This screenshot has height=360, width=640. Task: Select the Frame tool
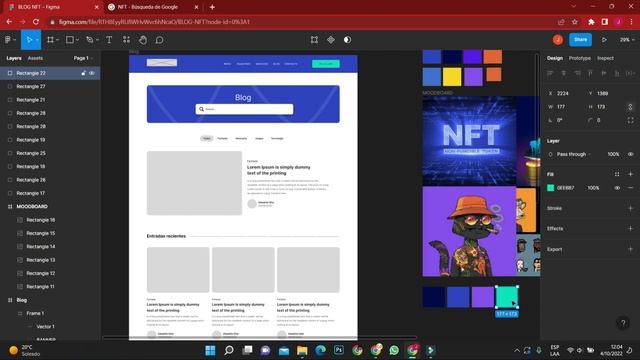click(x=50, y=40)
